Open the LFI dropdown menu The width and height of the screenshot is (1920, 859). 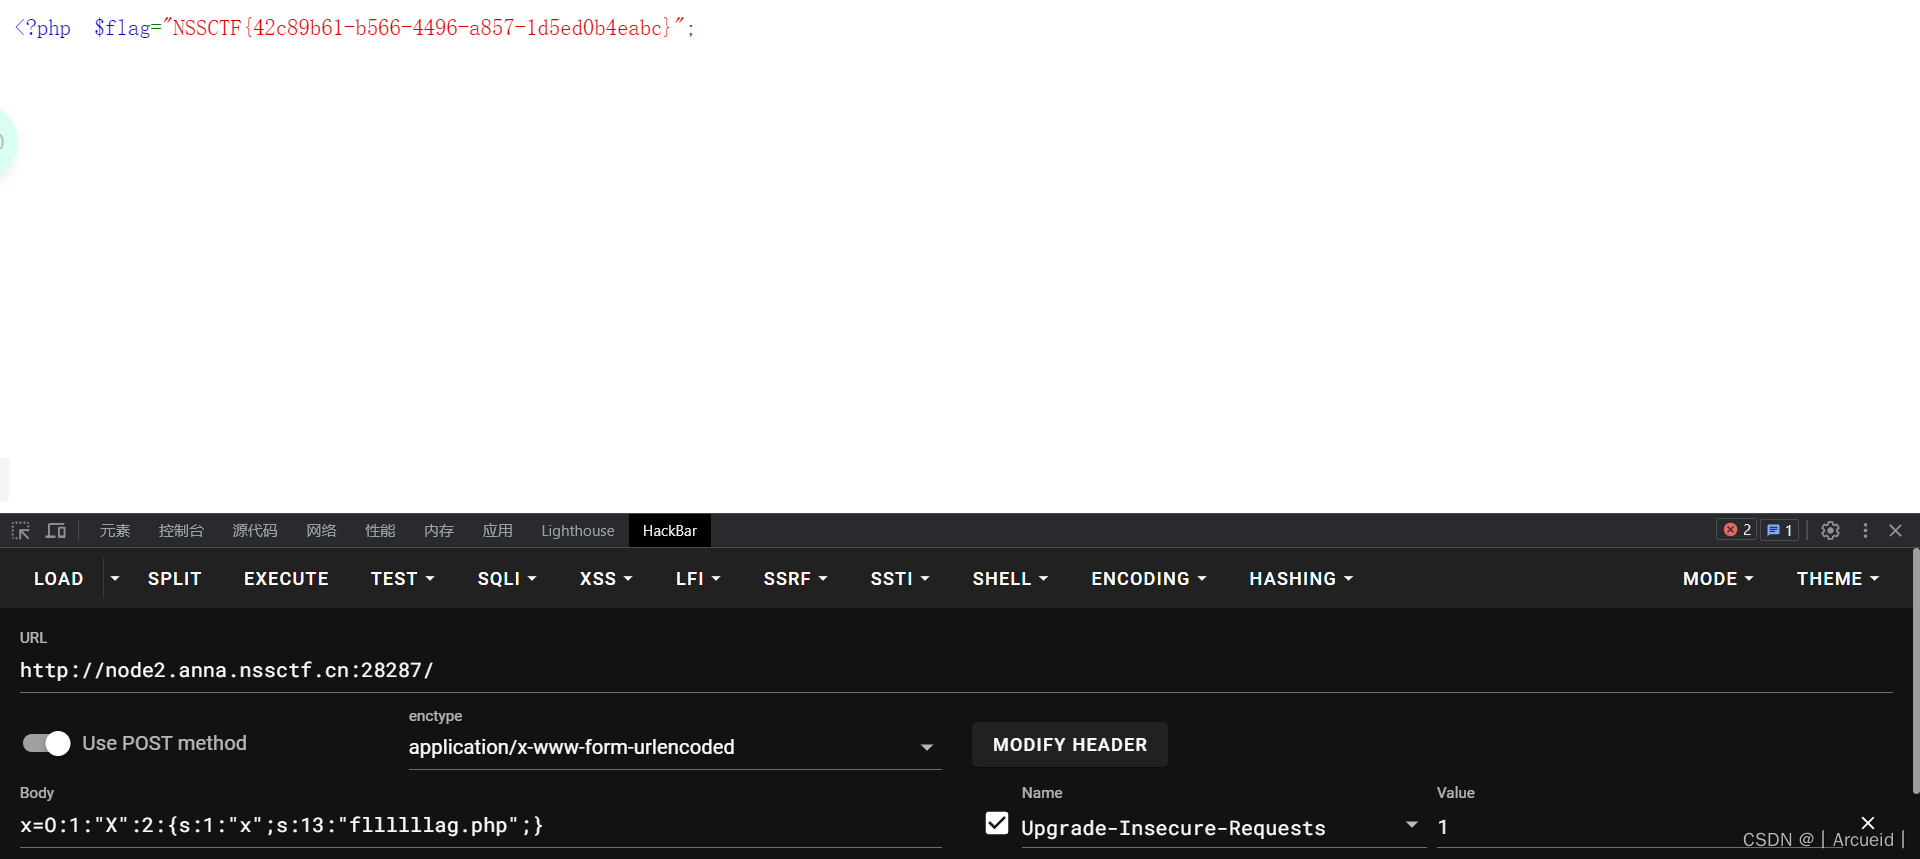698,578
